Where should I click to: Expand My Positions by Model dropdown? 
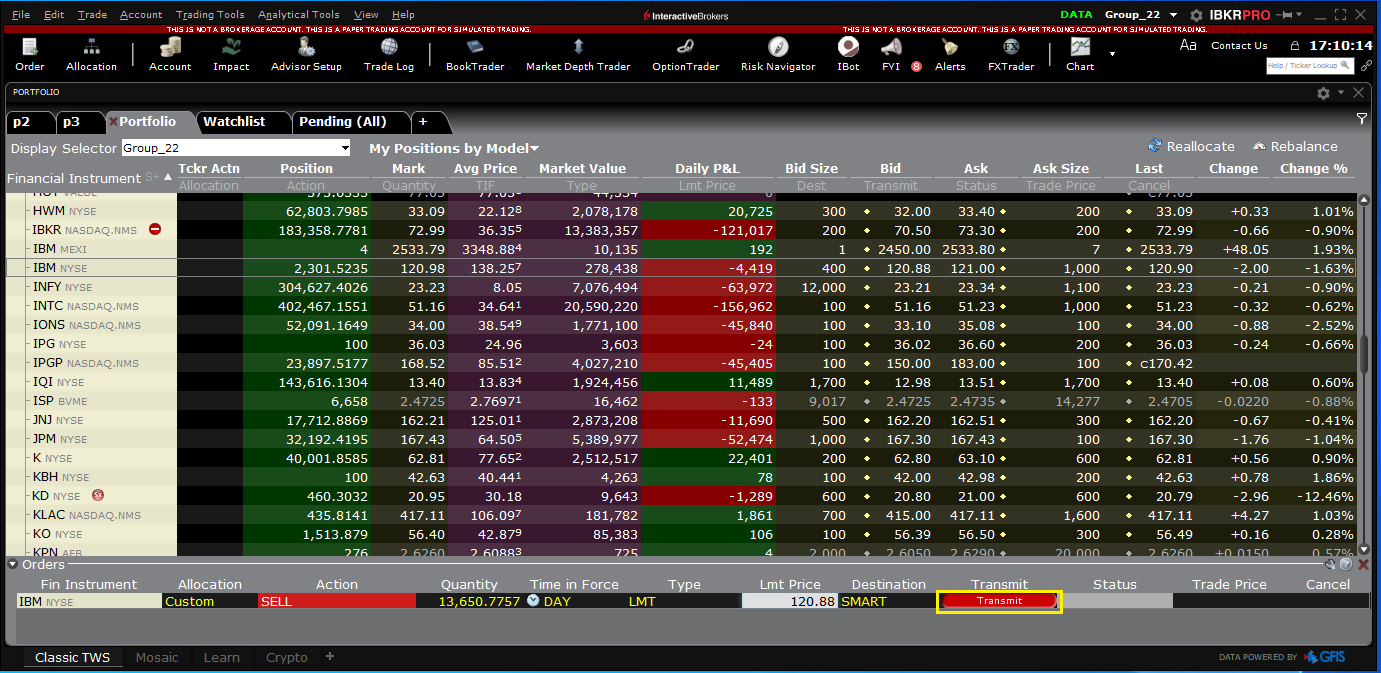(x=454, y=148)
